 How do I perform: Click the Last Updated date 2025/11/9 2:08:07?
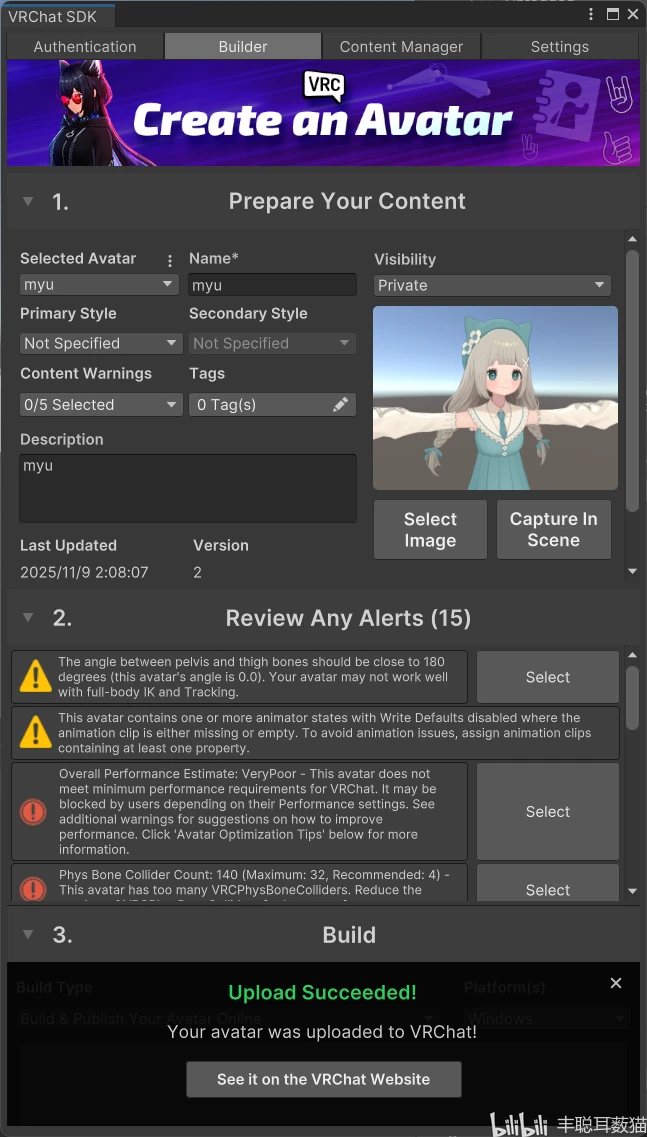[x=84, y=572]
